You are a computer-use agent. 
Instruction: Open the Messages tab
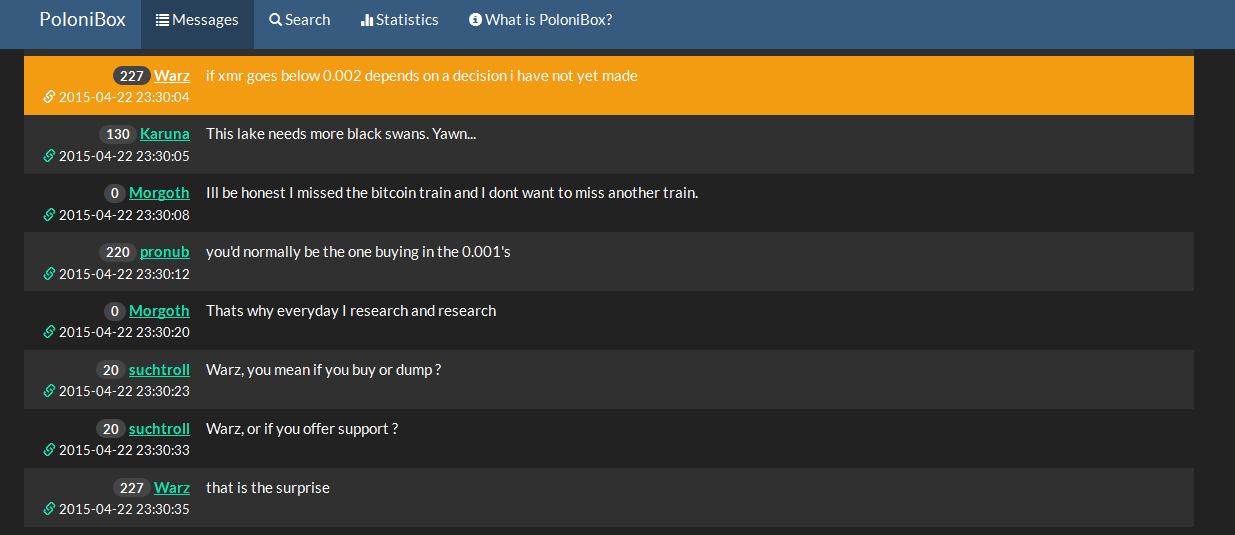point(197,20)
